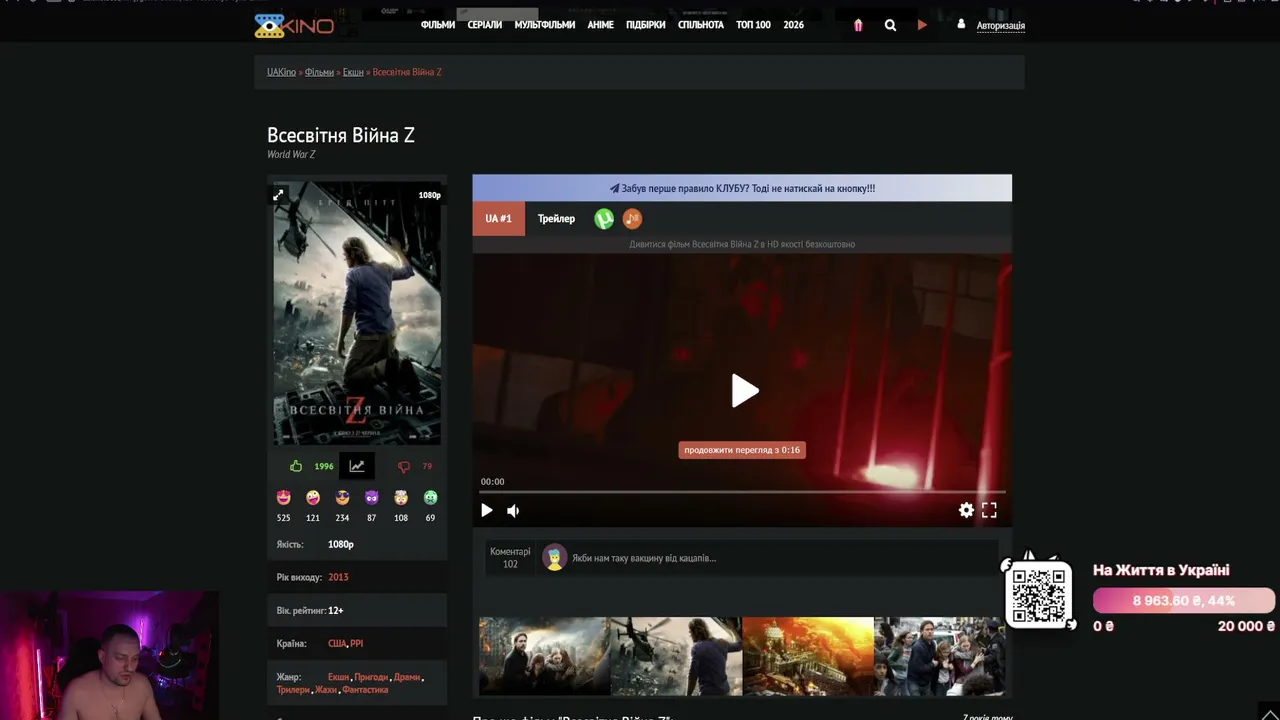Open the first screenshot with the family in ruins
The width and height of the screenshot is (1280, 720).
click(x=544, y=656)
